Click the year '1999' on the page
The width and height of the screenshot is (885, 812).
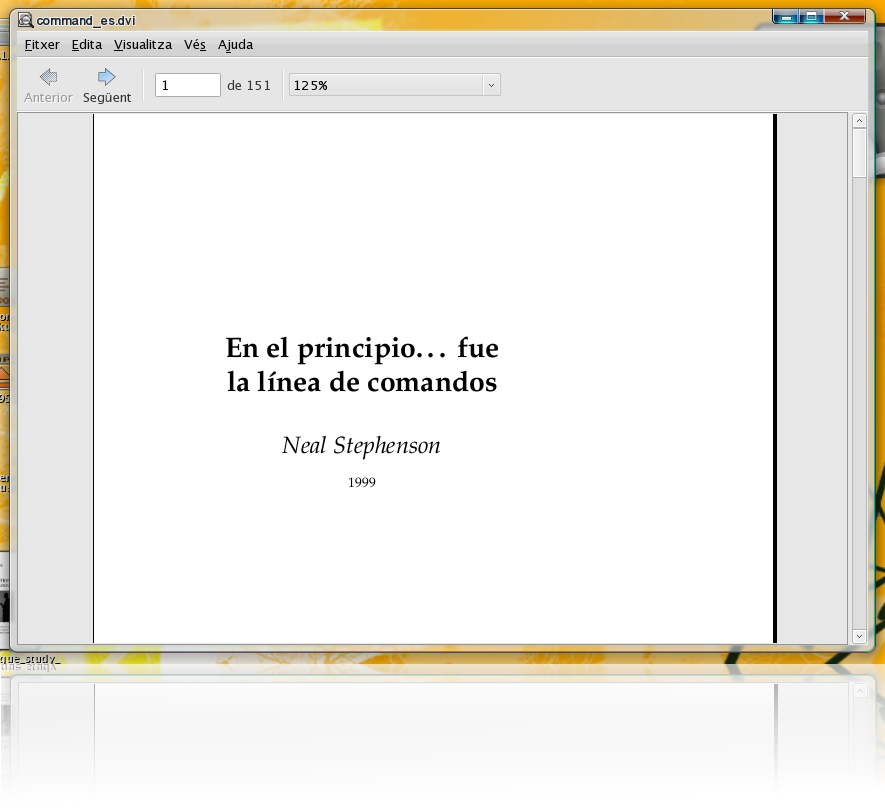click(362, 482)
